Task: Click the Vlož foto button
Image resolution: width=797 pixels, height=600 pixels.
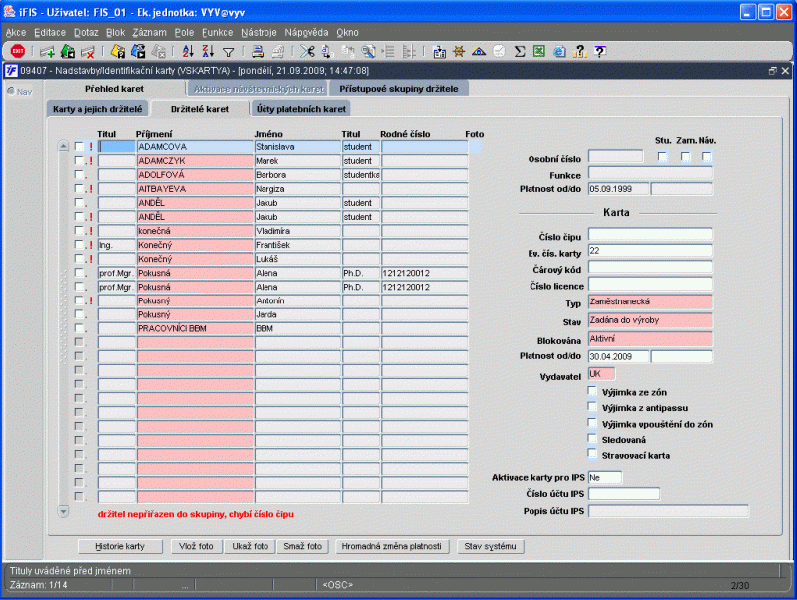Action: click(196, 547)
